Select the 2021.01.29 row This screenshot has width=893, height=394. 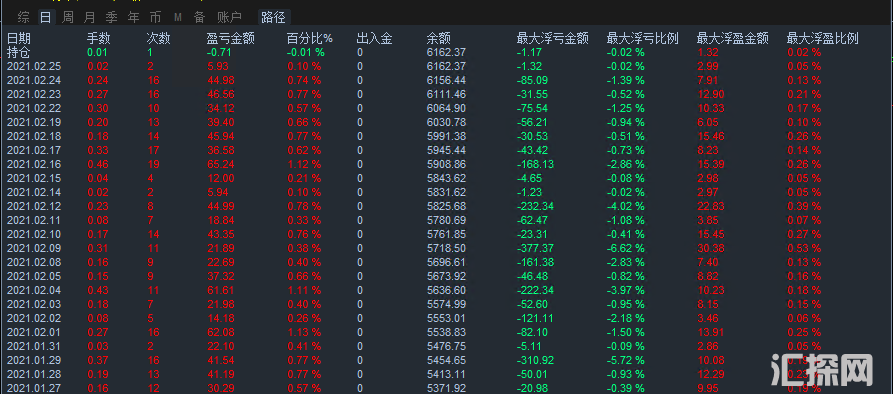tap(446, 360)
